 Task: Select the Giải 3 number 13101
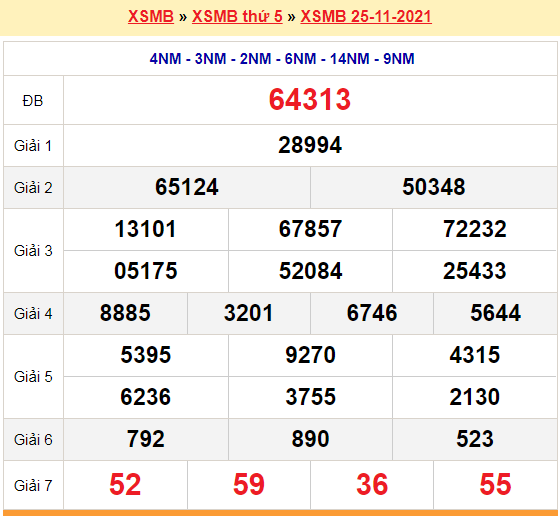[145, 229]
